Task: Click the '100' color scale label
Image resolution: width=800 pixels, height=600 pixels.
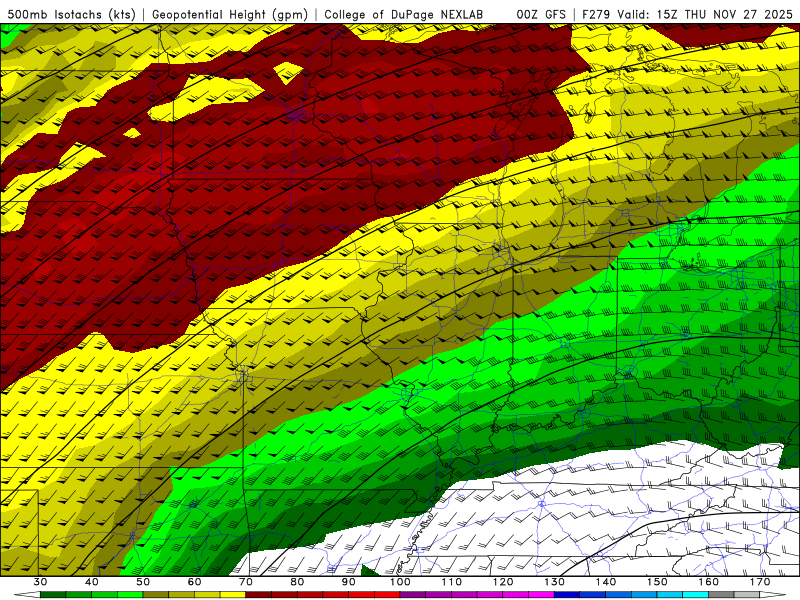Action: pyautogui.click(x=401, y=582)
